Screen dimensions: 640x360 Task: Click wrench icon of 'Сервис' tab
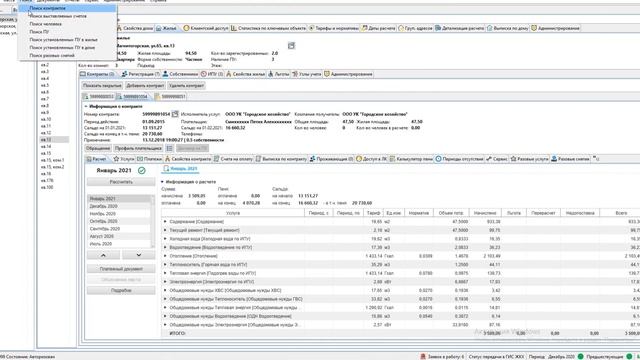click(489, 159)
